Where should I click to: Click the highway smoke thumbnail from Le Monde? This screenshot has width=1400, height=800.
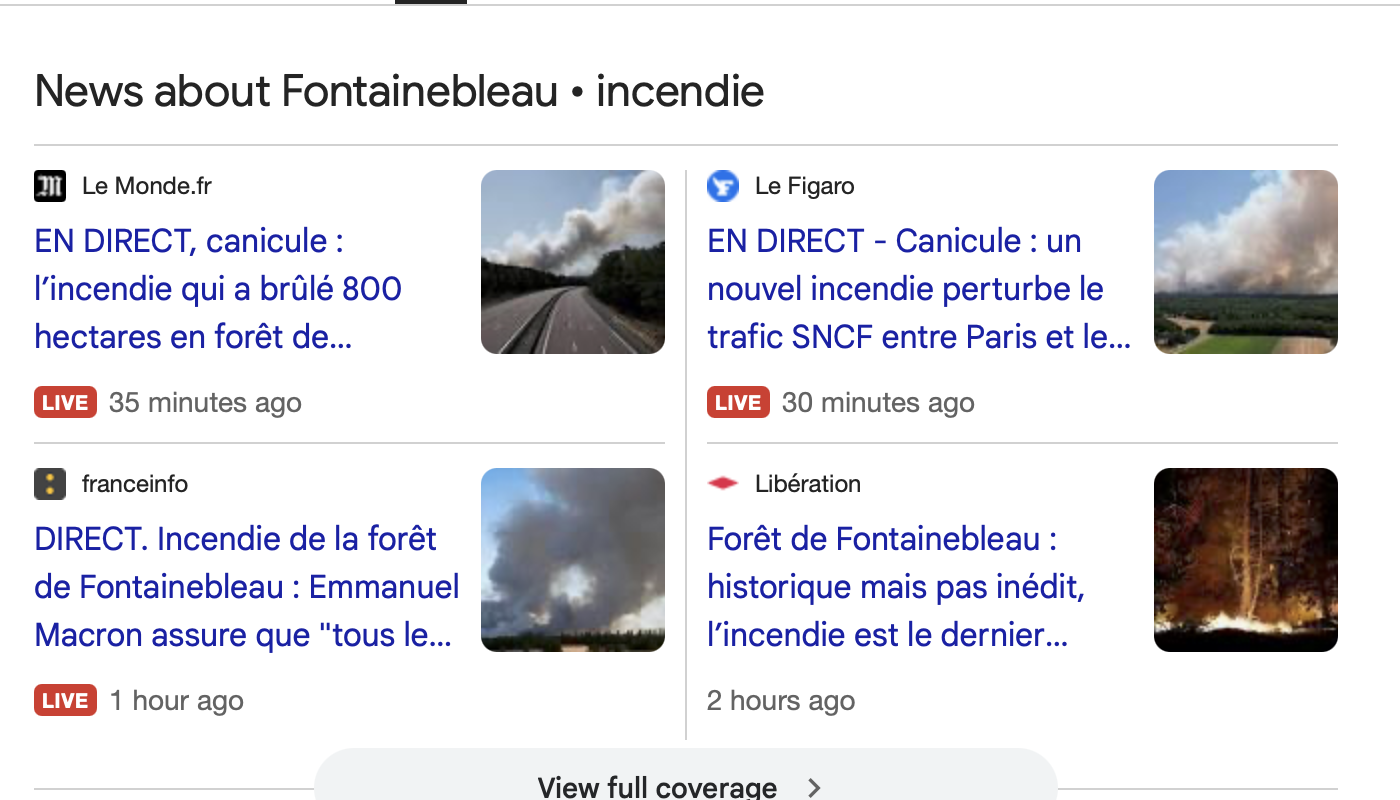(573, 262)
